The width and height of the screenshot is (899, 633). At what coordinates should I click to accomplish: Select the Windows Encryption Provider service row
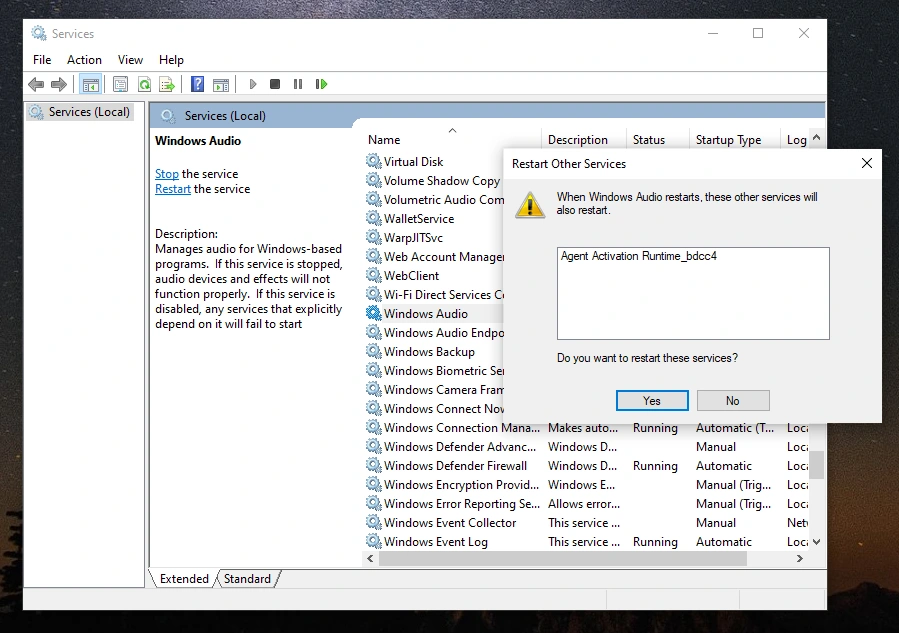coord(587,484)
